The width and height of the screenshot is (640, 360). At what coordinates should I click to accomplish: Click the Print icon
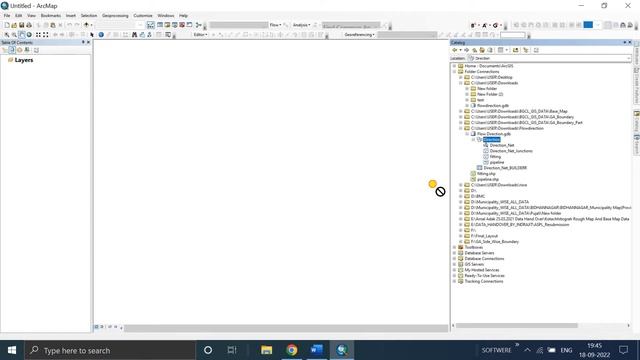coord(29,25)
